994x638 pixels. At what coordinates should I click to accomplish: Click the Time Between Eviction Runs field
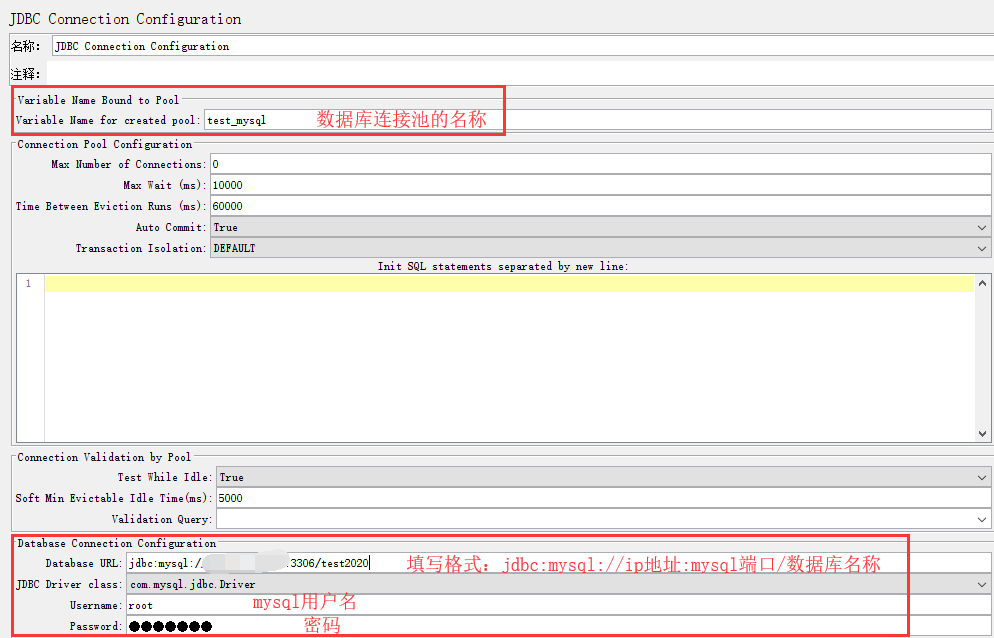click(x=600, y=206)
